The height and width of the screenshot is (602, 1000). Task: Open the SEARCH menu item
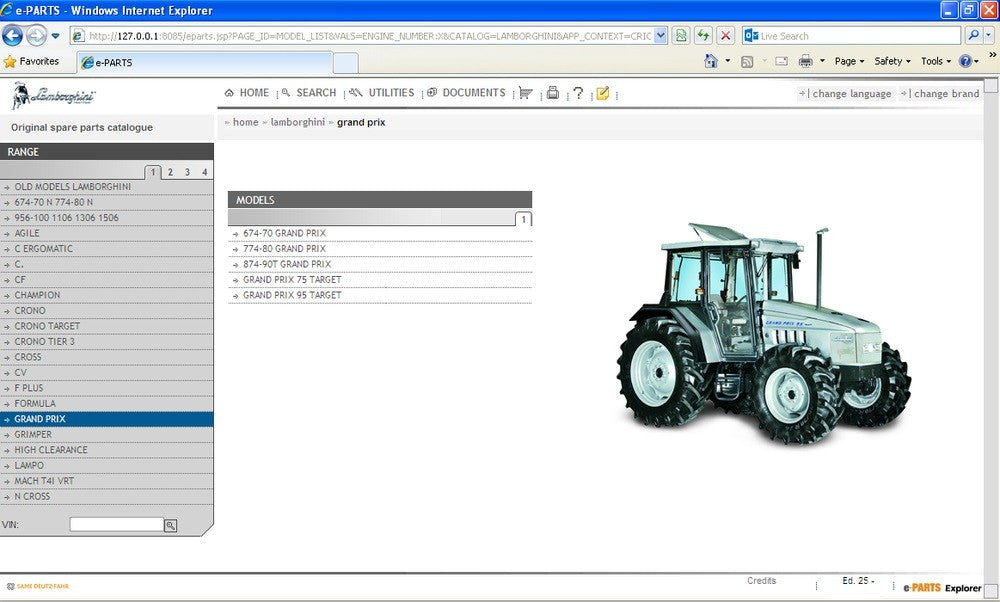[x=309, y=93]
